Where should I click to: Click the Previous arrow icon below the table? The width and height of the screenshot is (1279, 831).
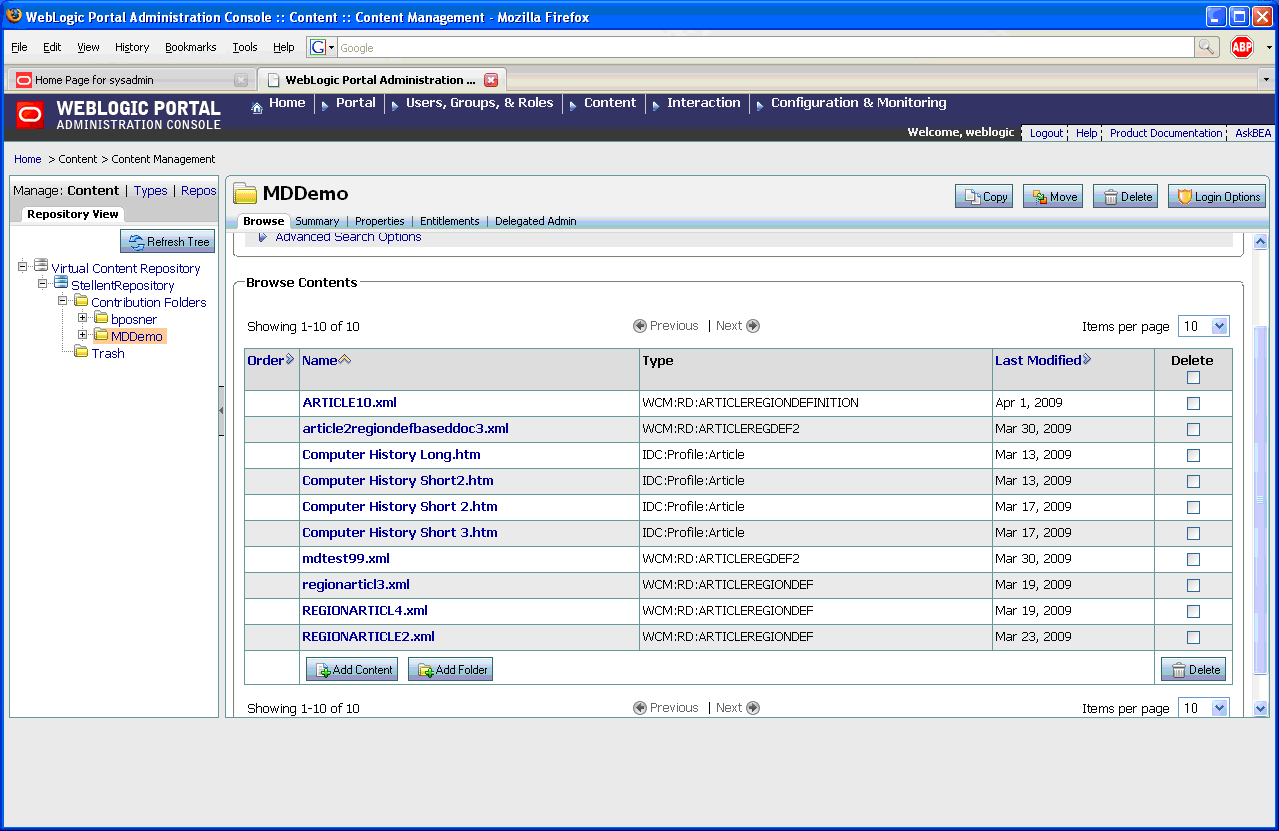640,708
